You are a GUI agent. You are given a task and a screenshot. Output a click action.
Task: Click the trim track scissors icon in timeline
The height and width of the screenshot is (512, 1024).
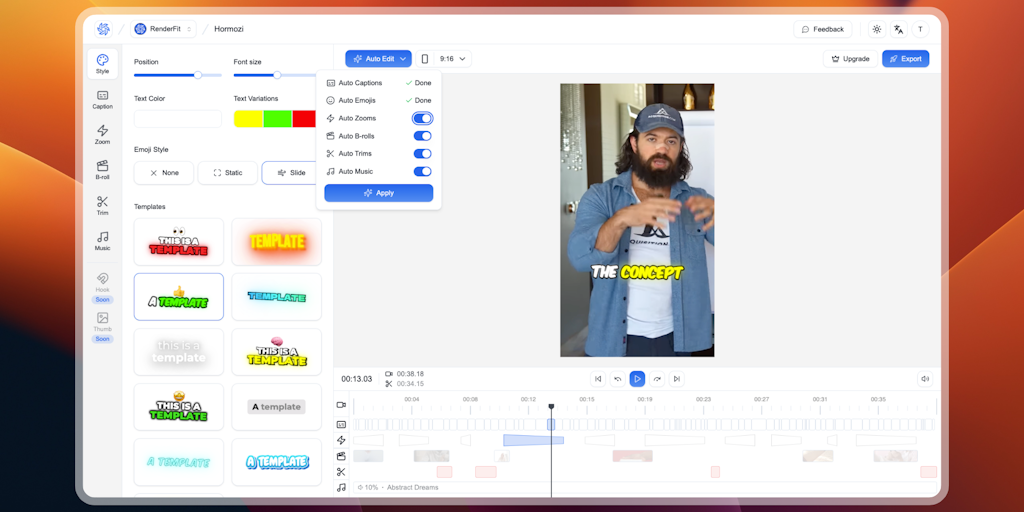(x=341, y=472)
